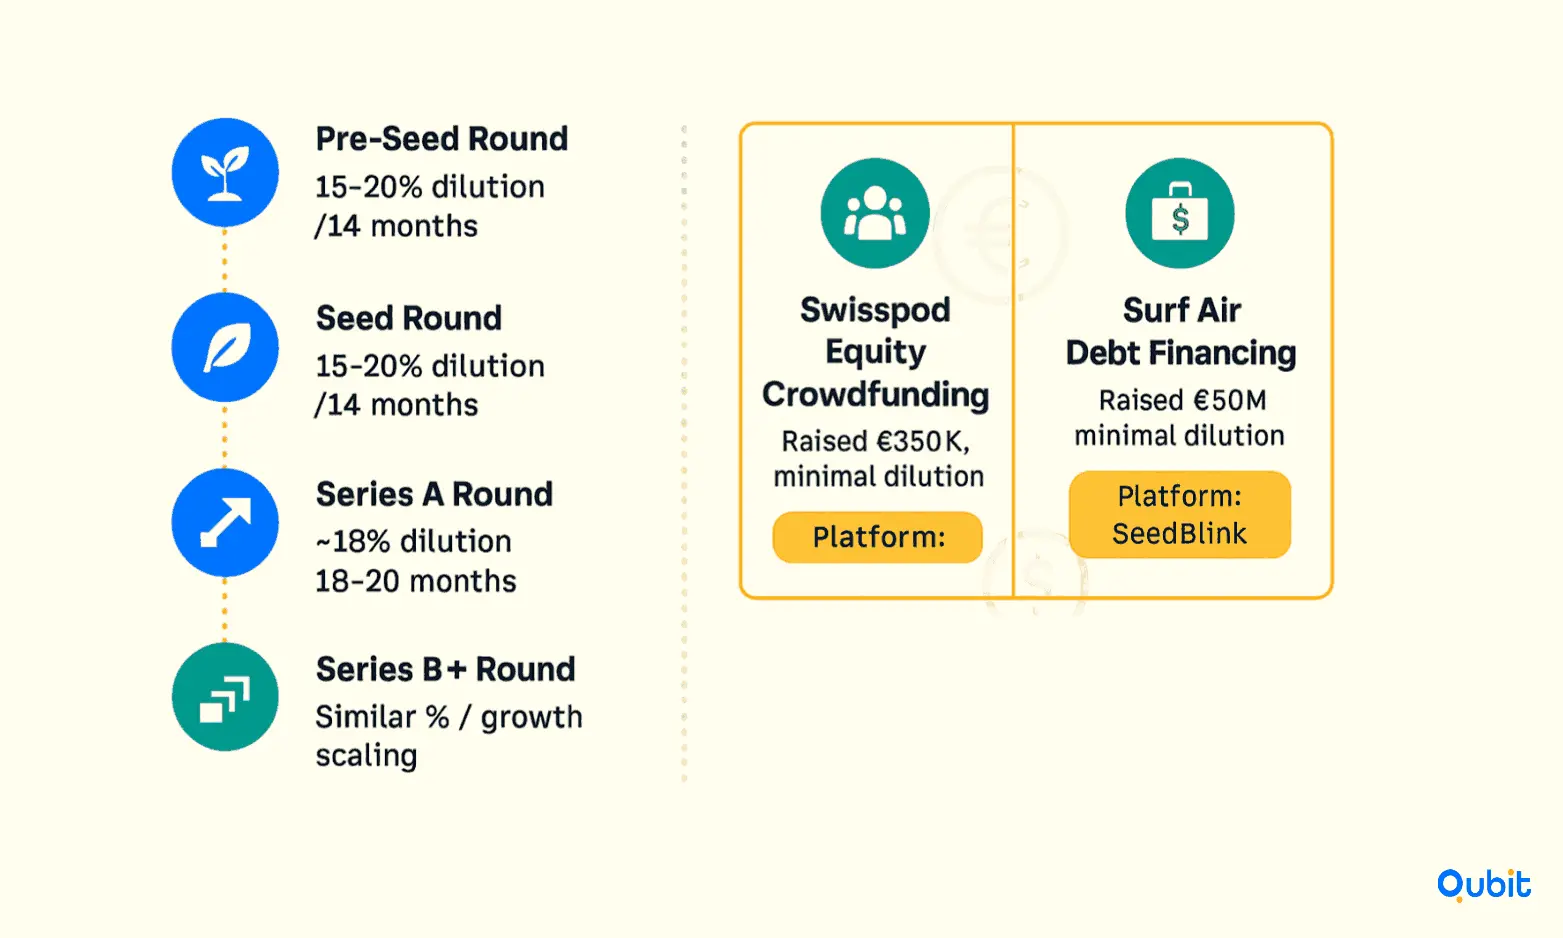The height and width of the screenshot is (938, 1563).
Task: Click the Raised €350K minimal dilution text
Action: 878,459
